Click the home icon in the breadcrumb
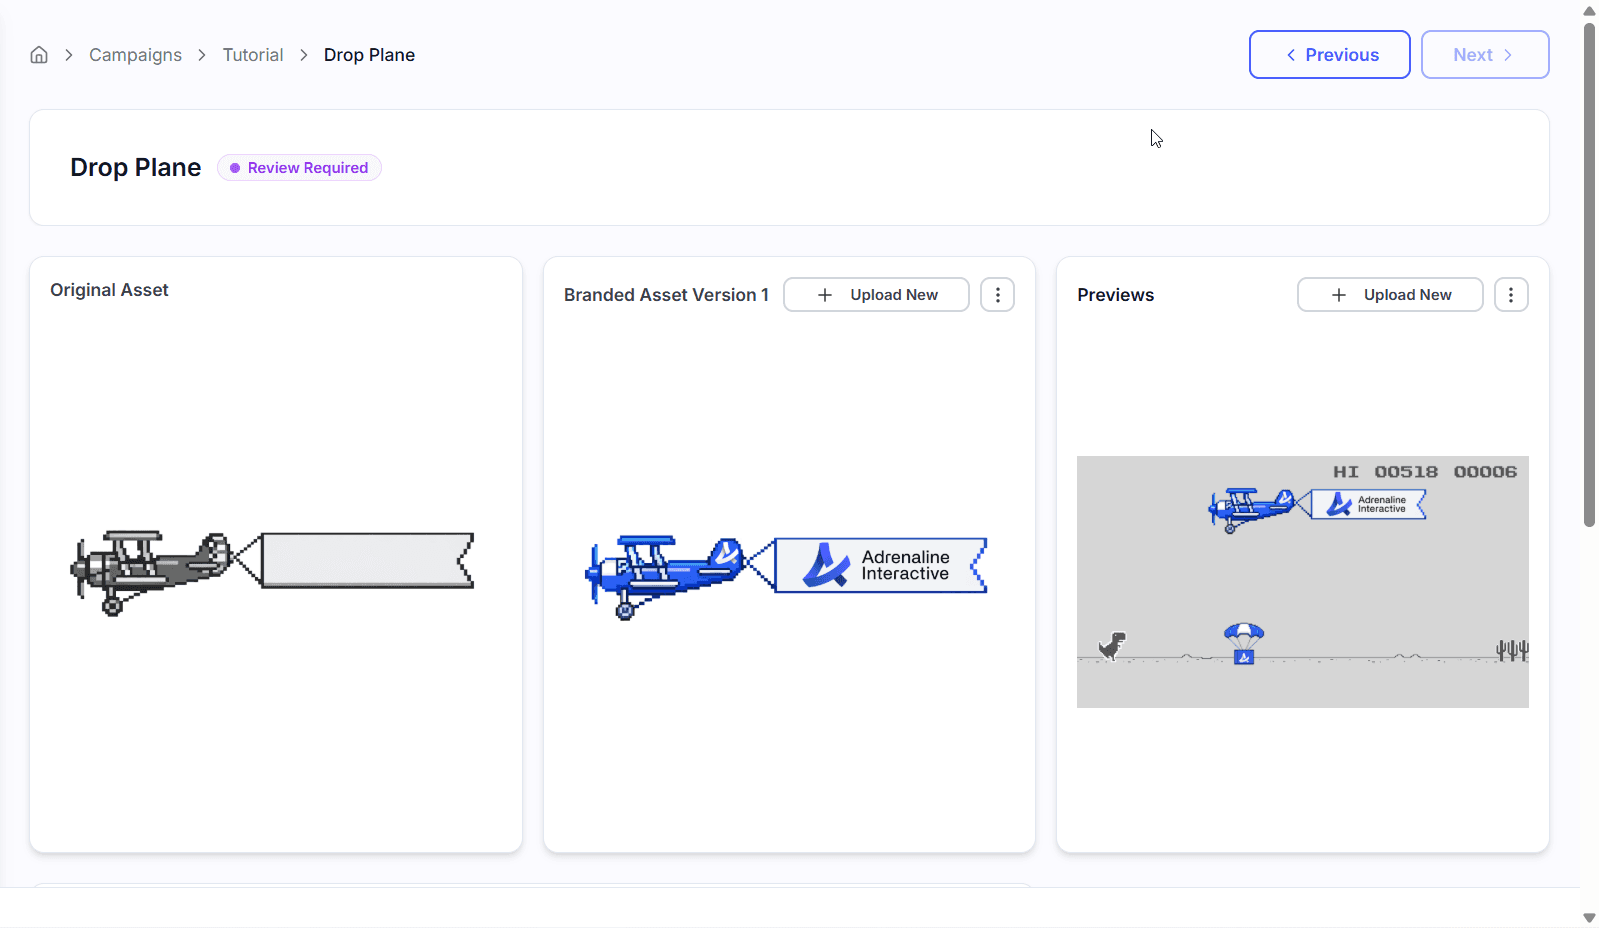 [39, 55]
